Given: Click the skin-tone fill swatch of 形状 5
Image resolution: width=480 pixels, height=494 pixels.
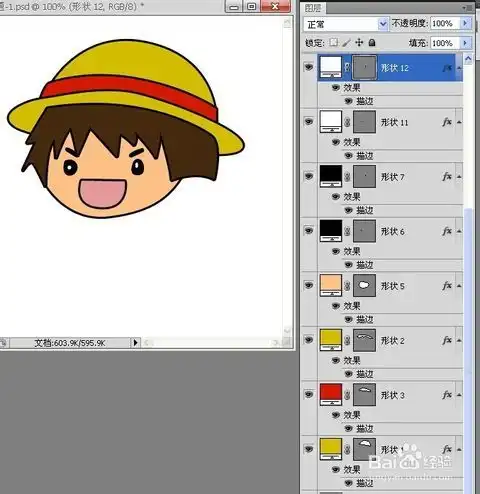Looking at the screenshot, I should tap(331, 285).
